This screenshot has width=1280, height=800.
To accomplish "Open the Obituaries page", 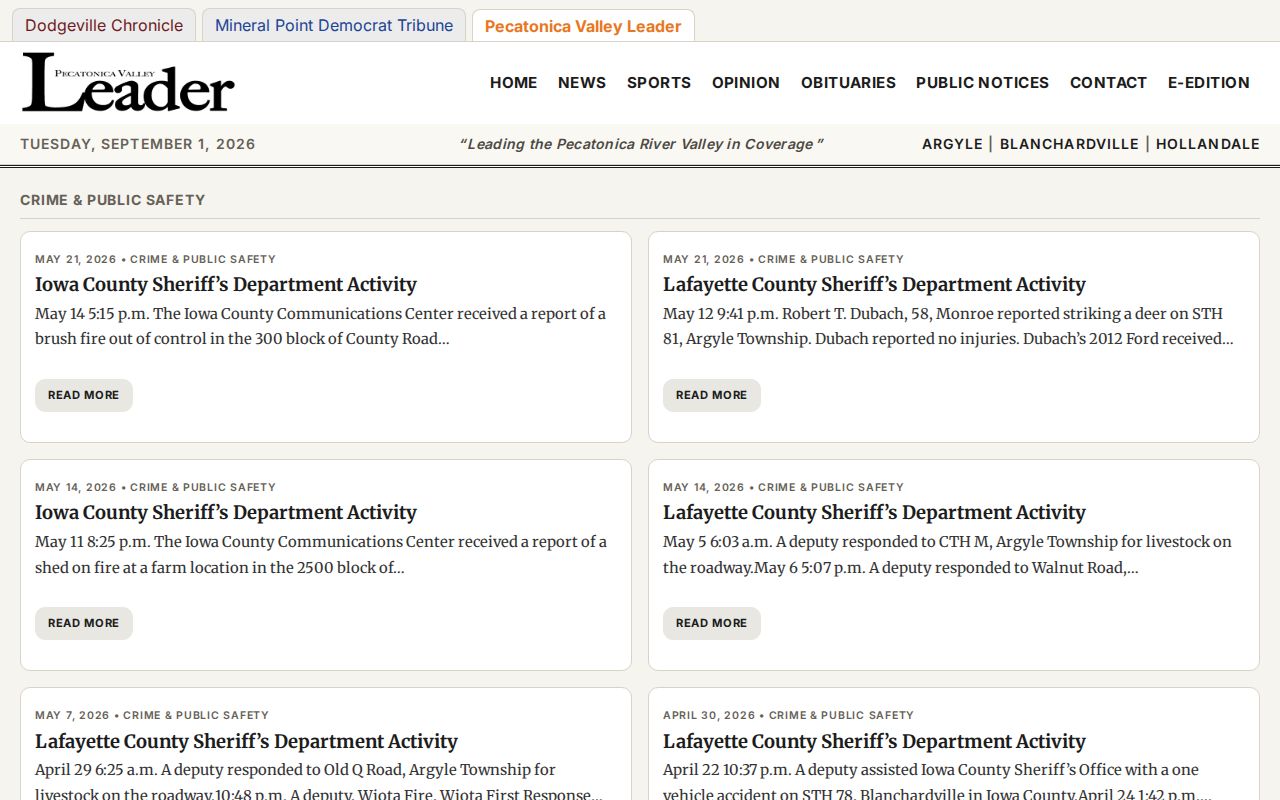I will point(848,83).
